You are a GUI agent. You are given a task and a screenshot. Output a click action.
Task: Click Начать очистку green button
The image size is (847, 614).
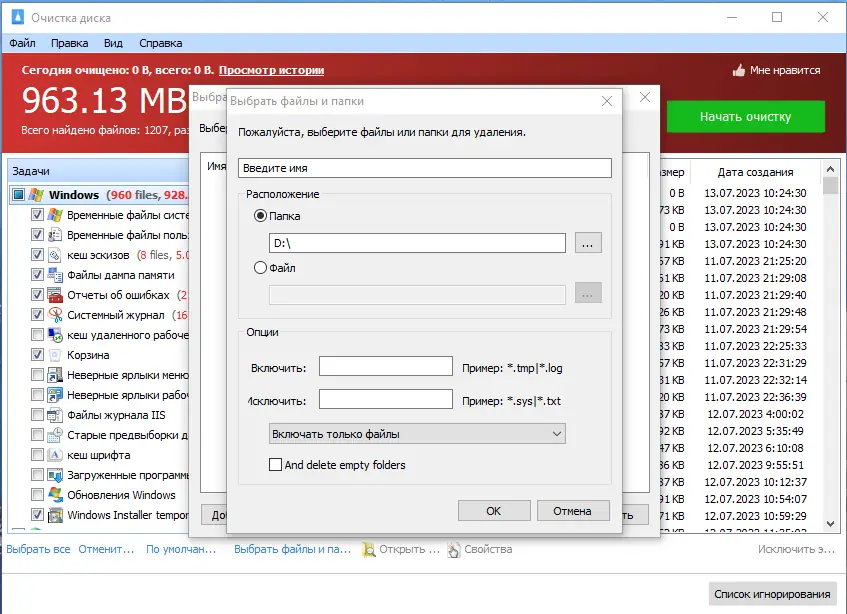(x=745, y=117)
